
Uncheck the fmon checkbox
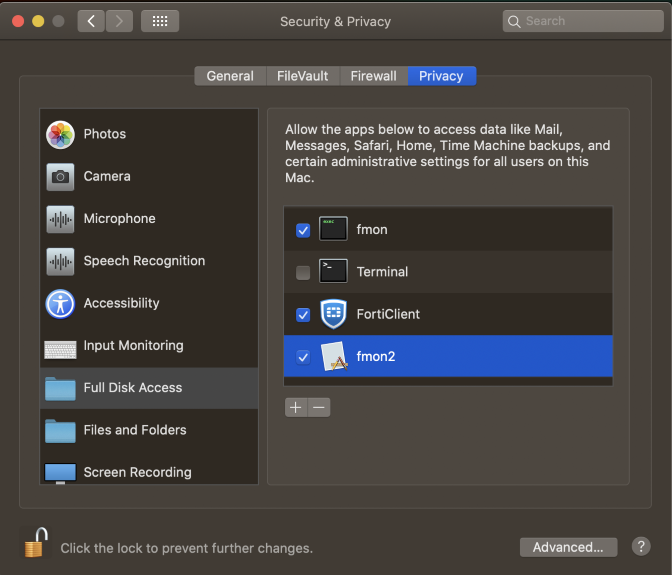pos(303,230)
